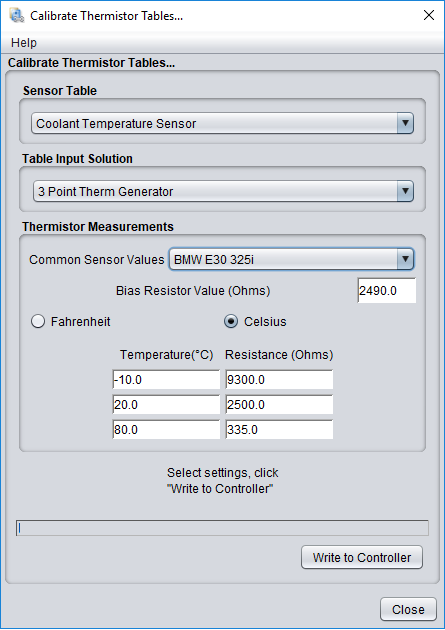Click the Close button at bottom
Image resolution: width=445 pixels, height=630 pixels.
[408, 610]
